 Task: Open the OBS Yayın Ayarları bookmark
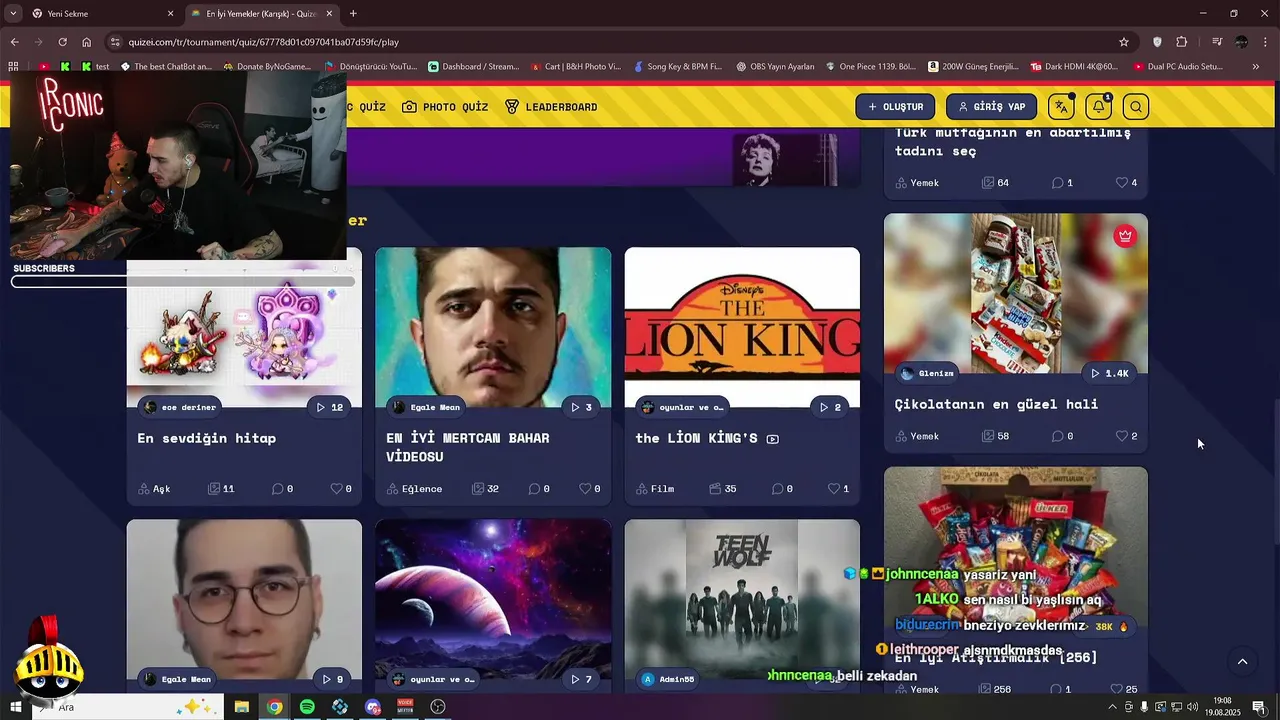coord(775,67)
